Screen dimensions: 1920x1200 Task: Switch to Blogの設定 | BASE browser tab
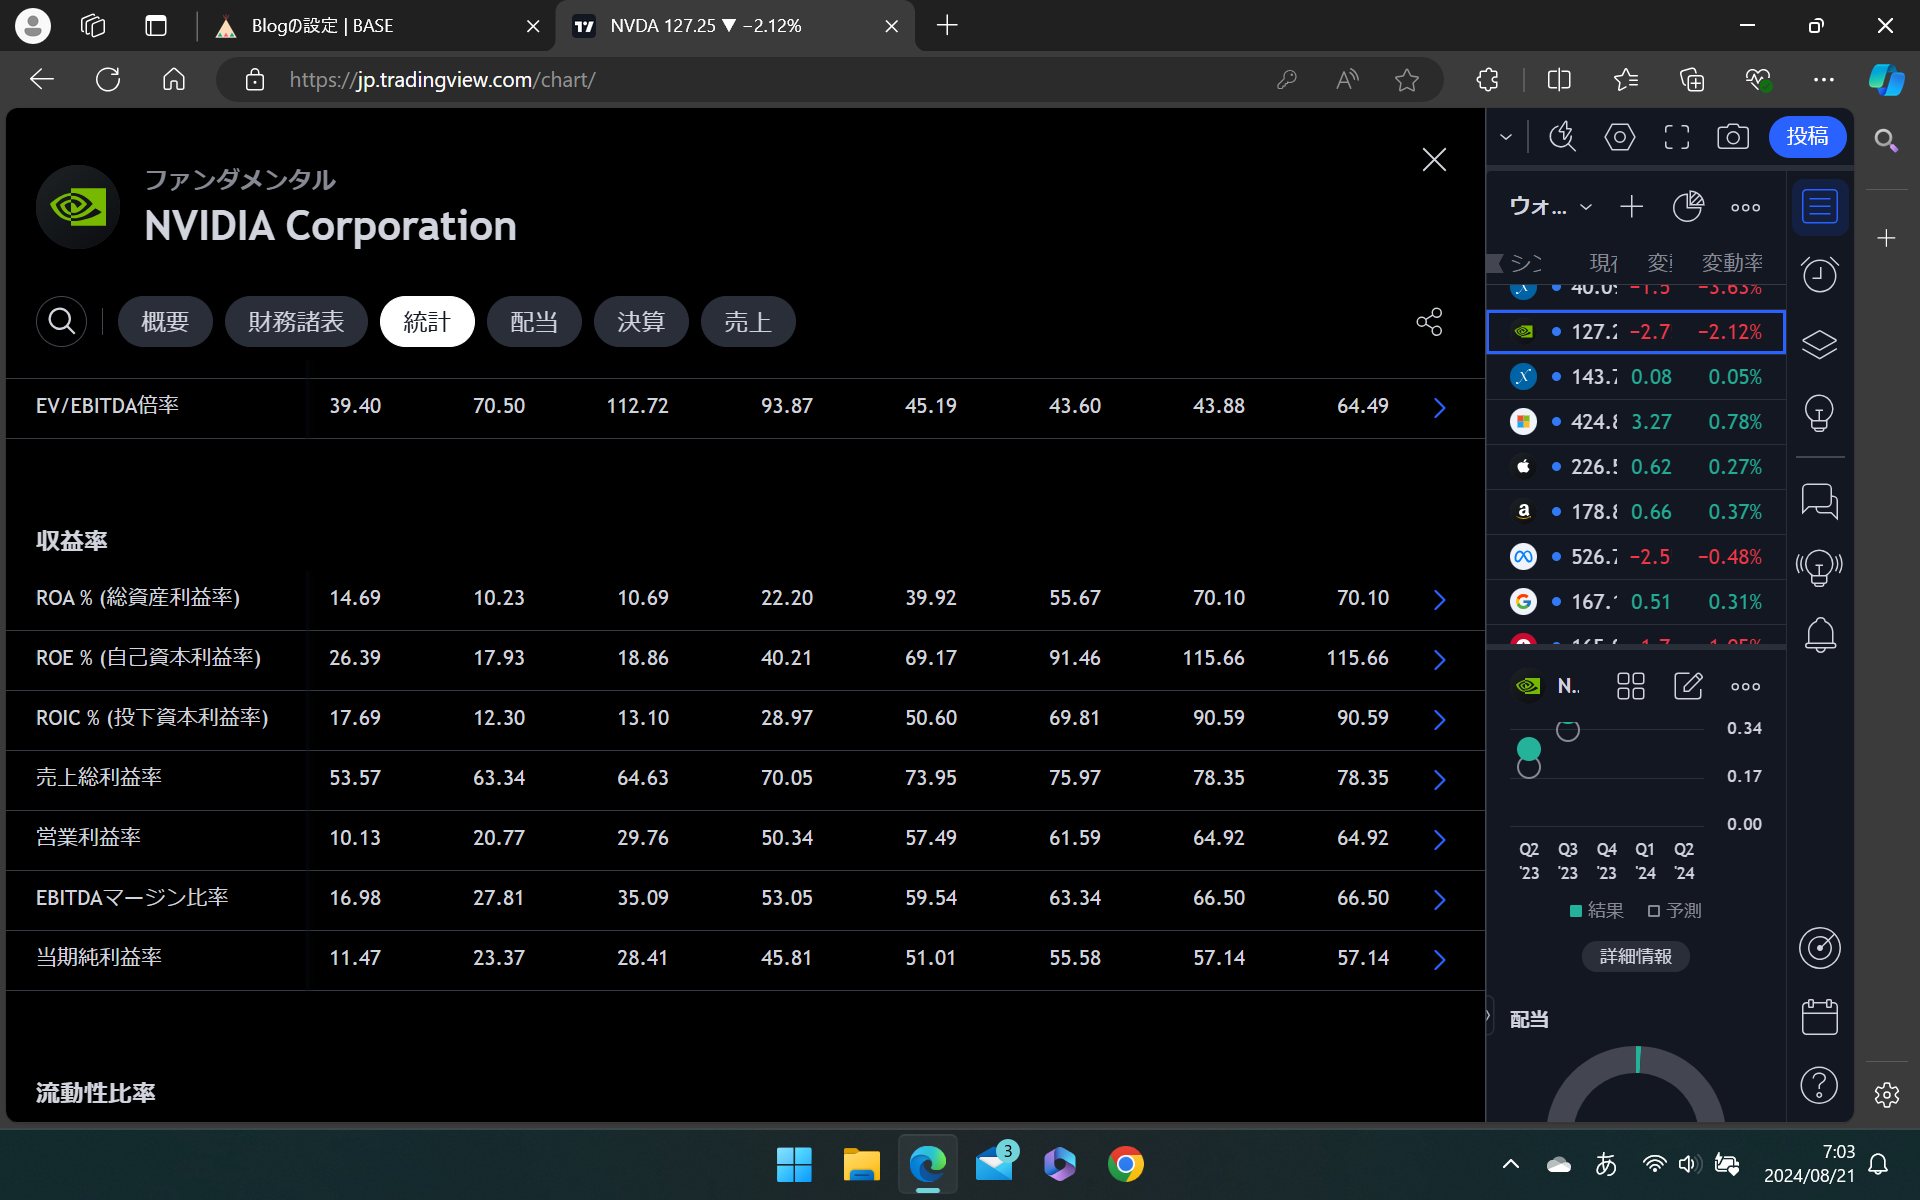[x=378, y=26]
